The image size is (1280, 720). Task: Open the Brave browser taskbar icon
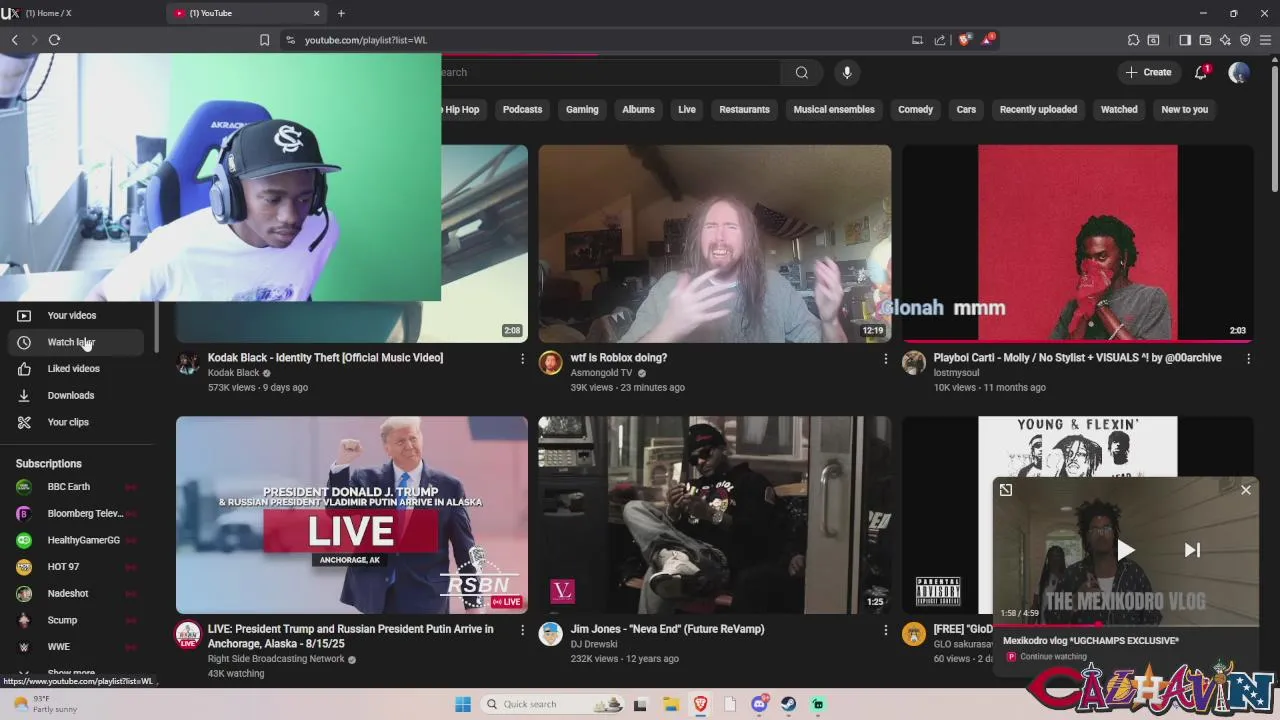pos(701,704)
